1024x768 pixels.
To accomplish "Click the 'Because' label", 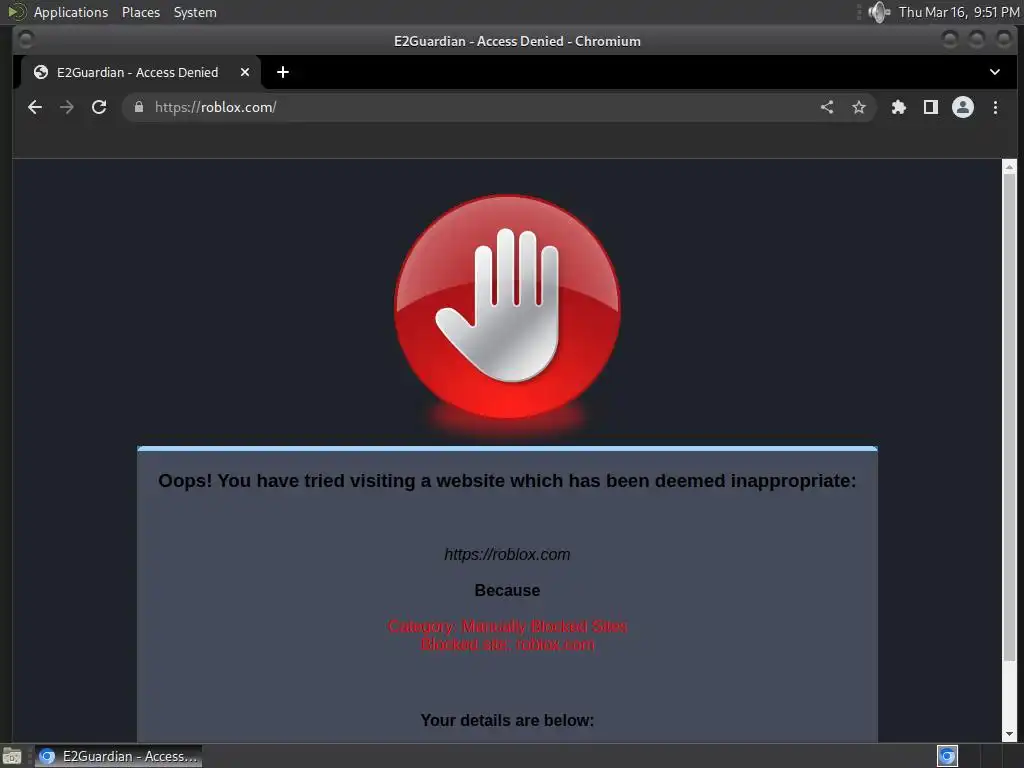I will (x=507, y=590).
